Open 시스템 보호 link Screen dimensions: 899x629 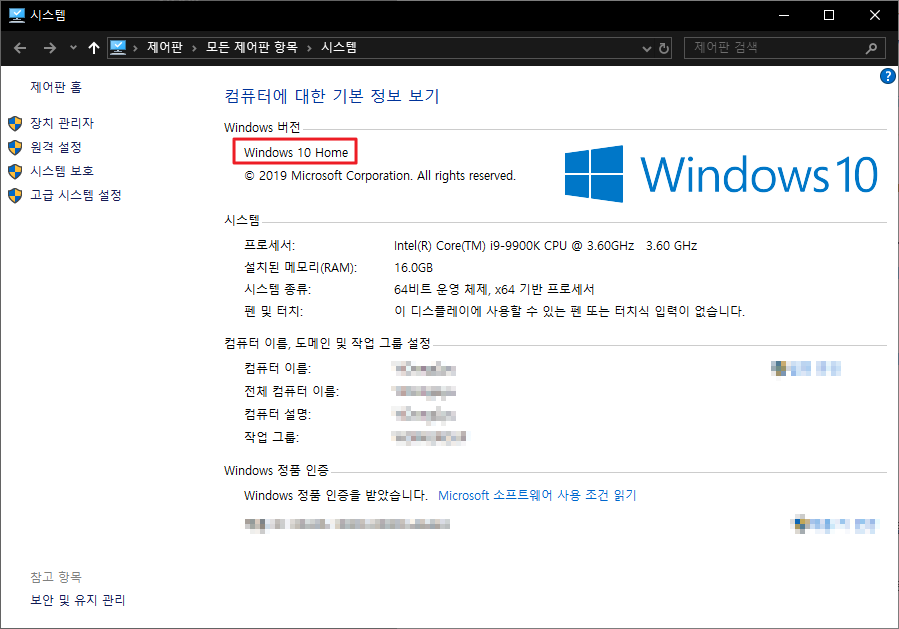(x=62, y=171)
